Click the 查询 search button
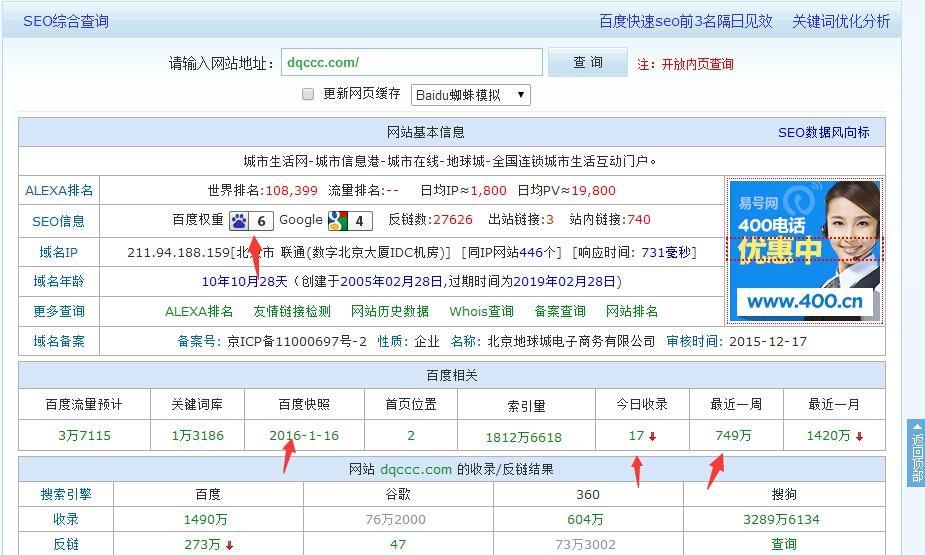The image size is (925, 555). pos(588,63)
